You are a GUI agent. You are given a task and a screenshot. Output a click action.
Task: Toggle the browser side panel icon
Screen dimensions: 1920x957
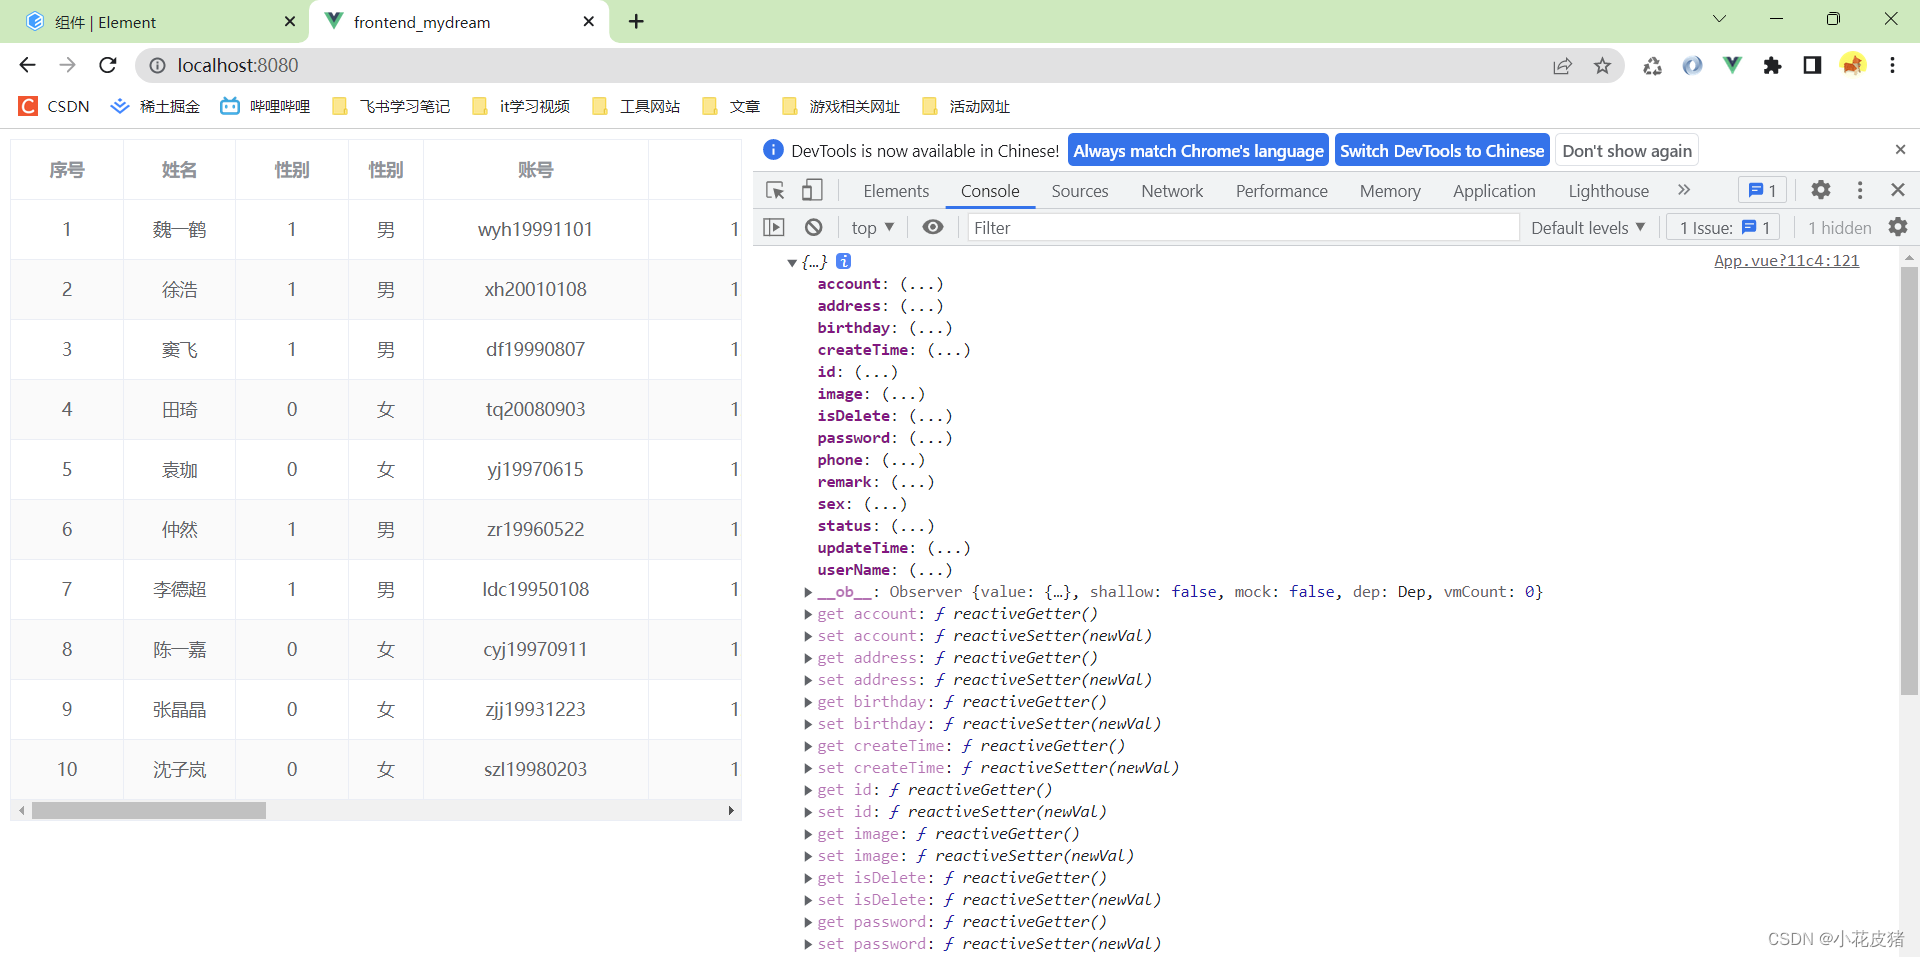click(1812, 65)
